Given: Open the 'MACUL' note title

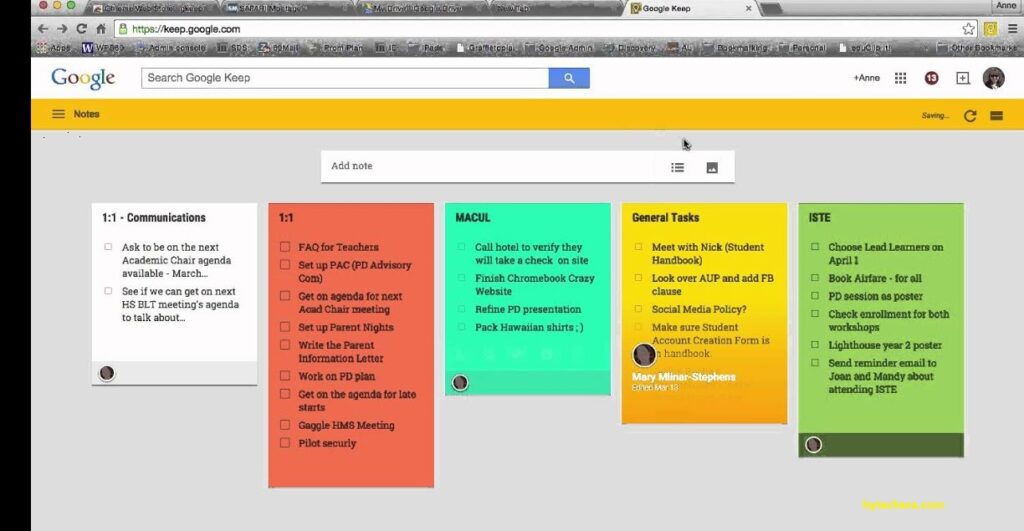Looking at the screenshot, I should tap(473, 217).
